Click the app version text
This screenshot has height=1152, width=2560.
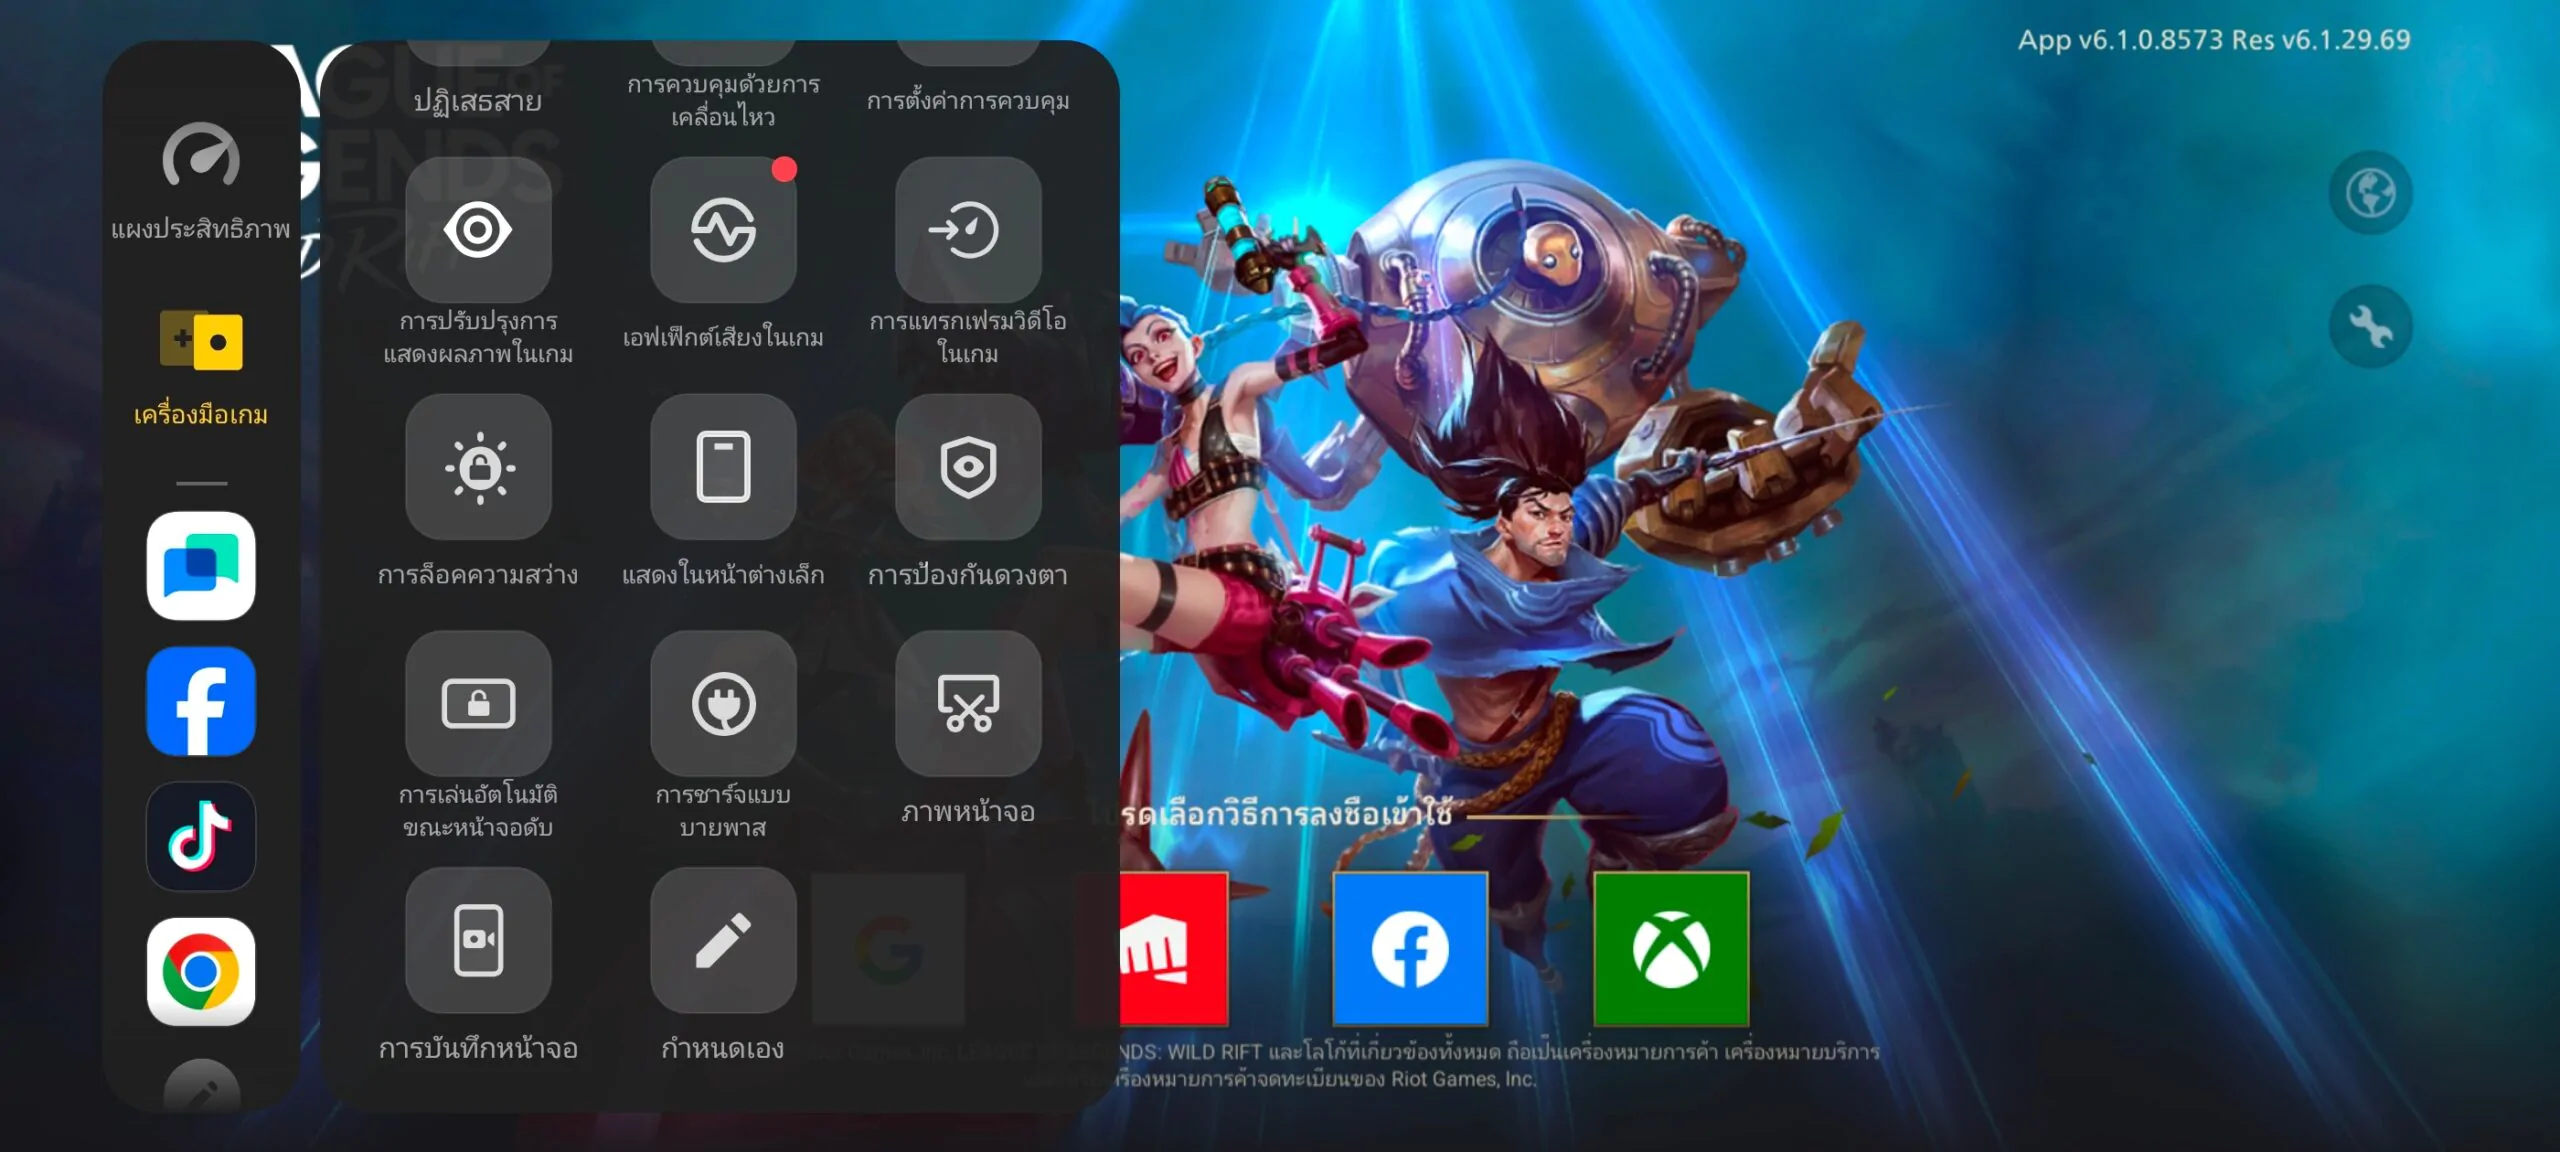point(2214,40)
